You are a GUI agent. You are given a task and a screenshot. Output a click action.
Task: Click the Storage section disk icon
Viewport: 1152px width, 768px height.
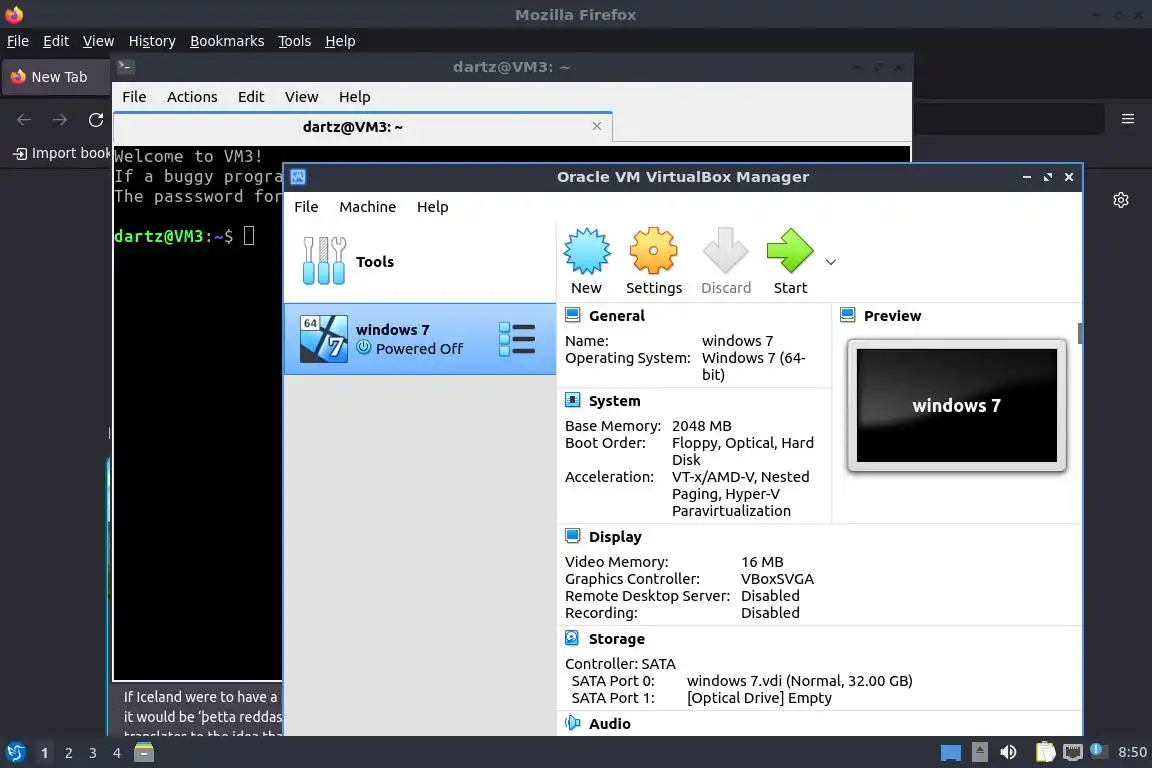click(x=572, y=639)
